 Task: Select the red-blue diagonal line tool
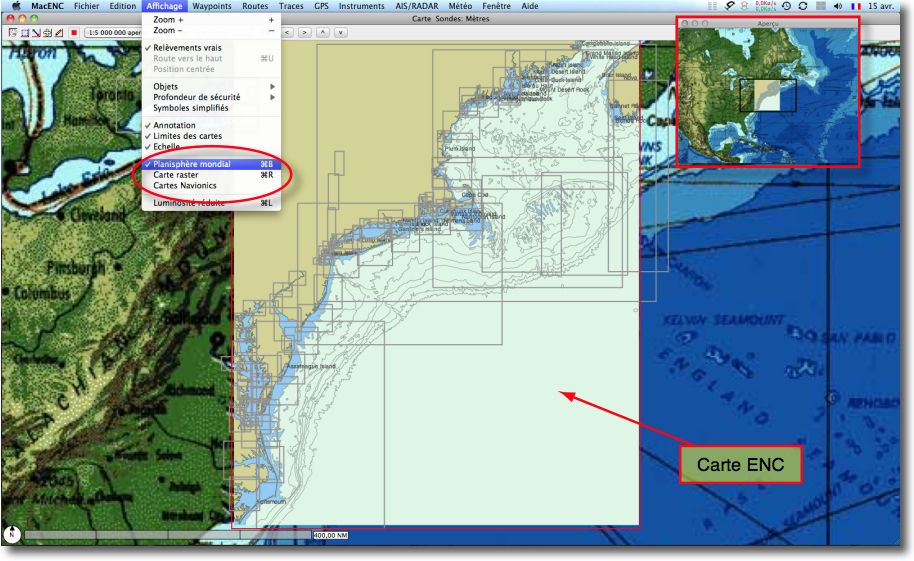[x=36, y=33]
